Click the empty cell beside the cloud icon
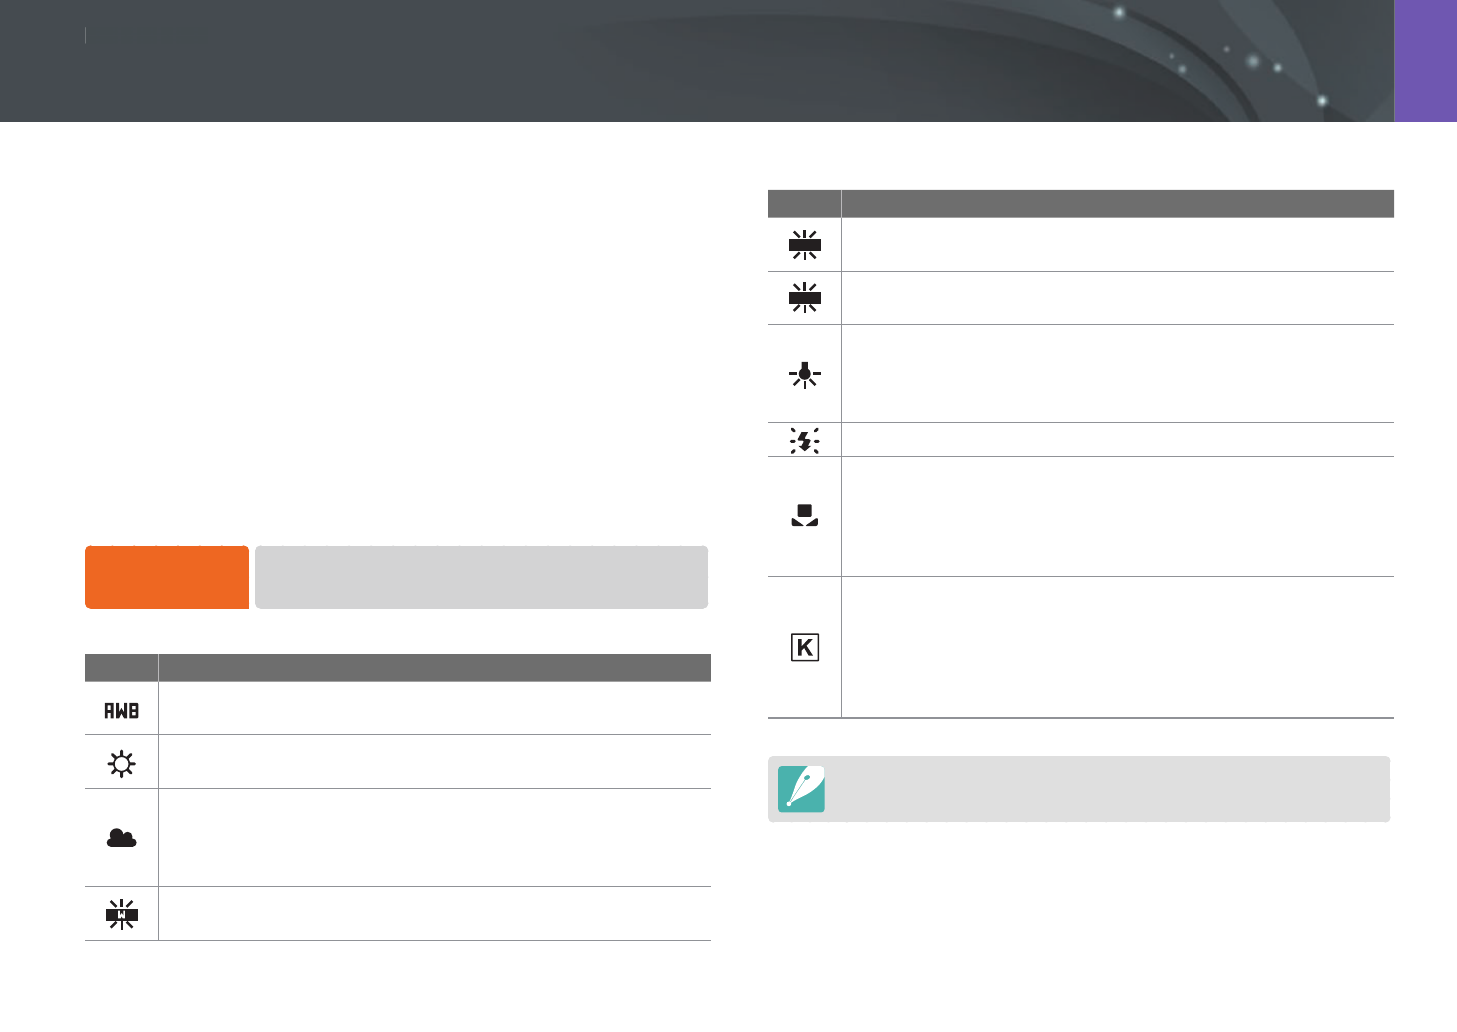The image size is (1457, 1032). coord(435,838)
